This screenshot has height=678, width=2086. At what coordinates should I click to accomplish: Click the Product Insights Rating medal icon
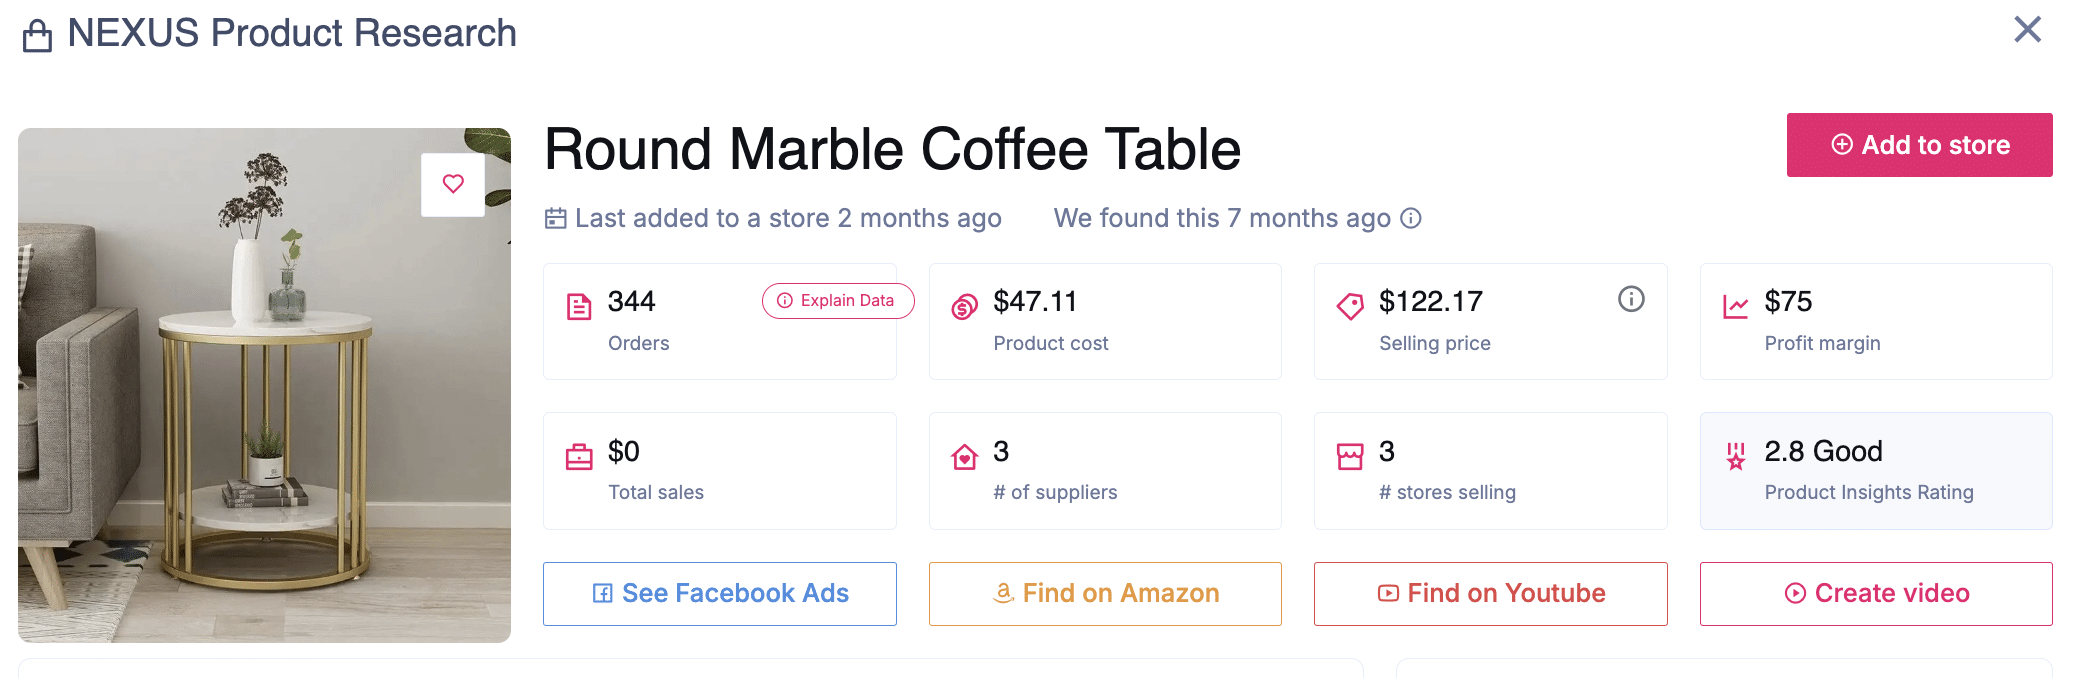click(1735, 457)
